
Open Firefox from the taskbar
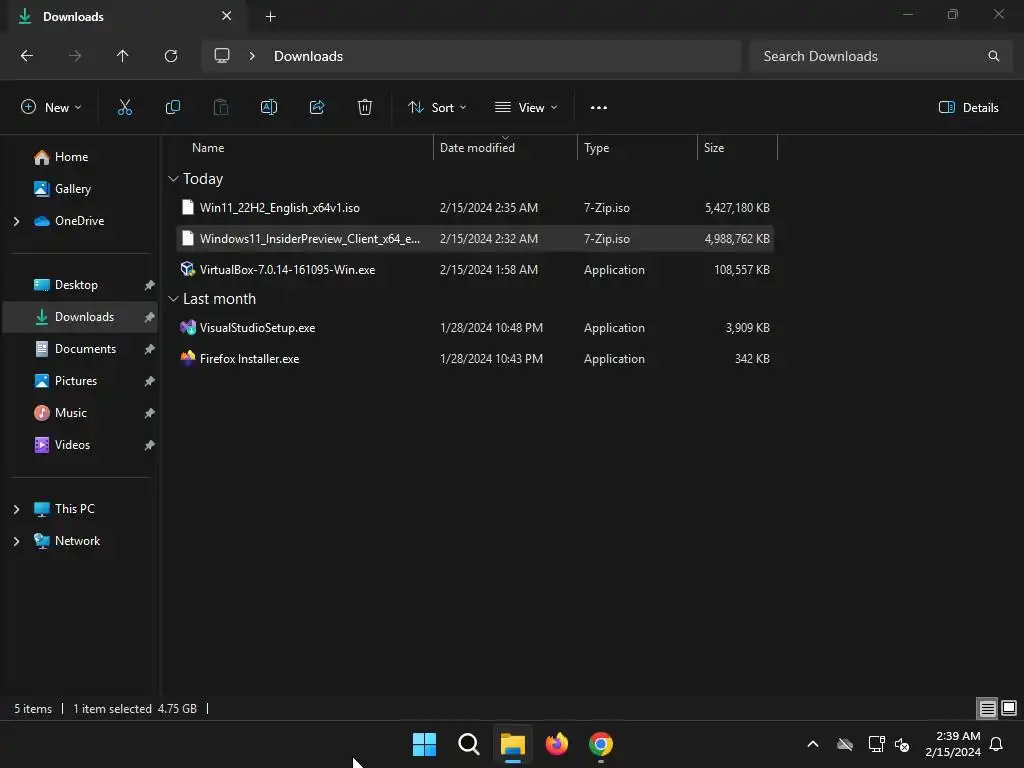coord(556,744)
